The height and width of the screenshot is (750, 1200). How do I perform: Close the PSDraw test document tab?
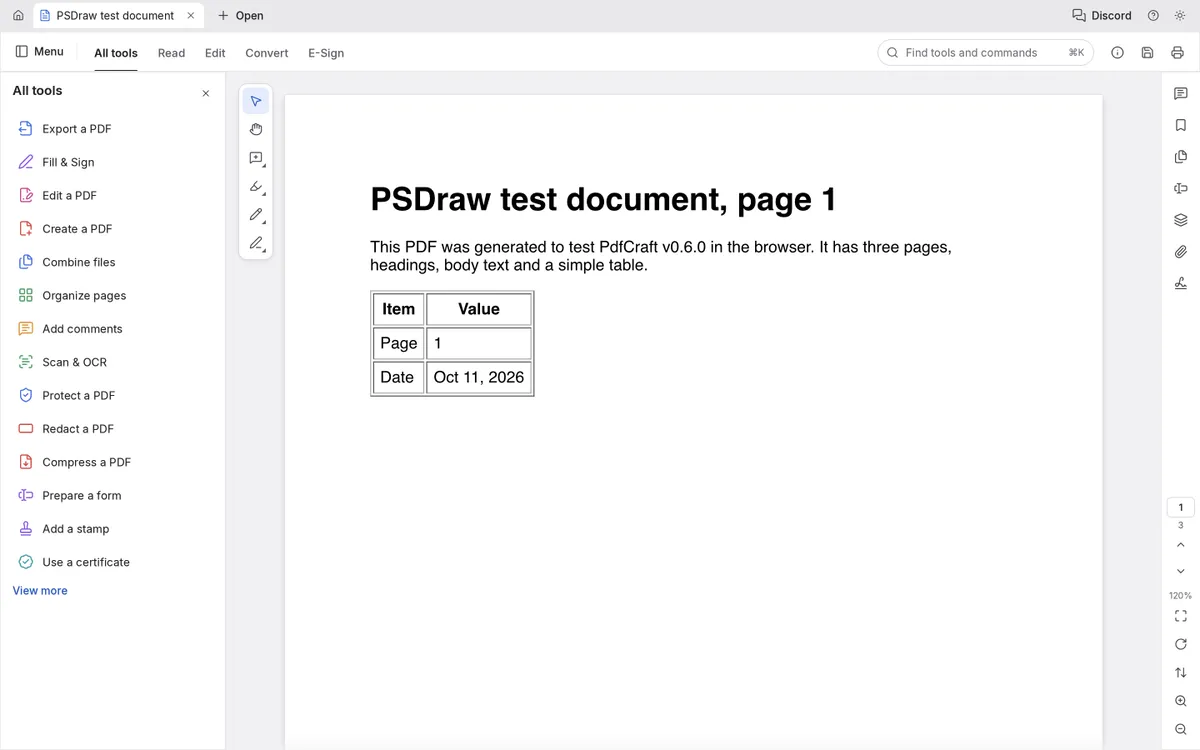coord(191,16)
